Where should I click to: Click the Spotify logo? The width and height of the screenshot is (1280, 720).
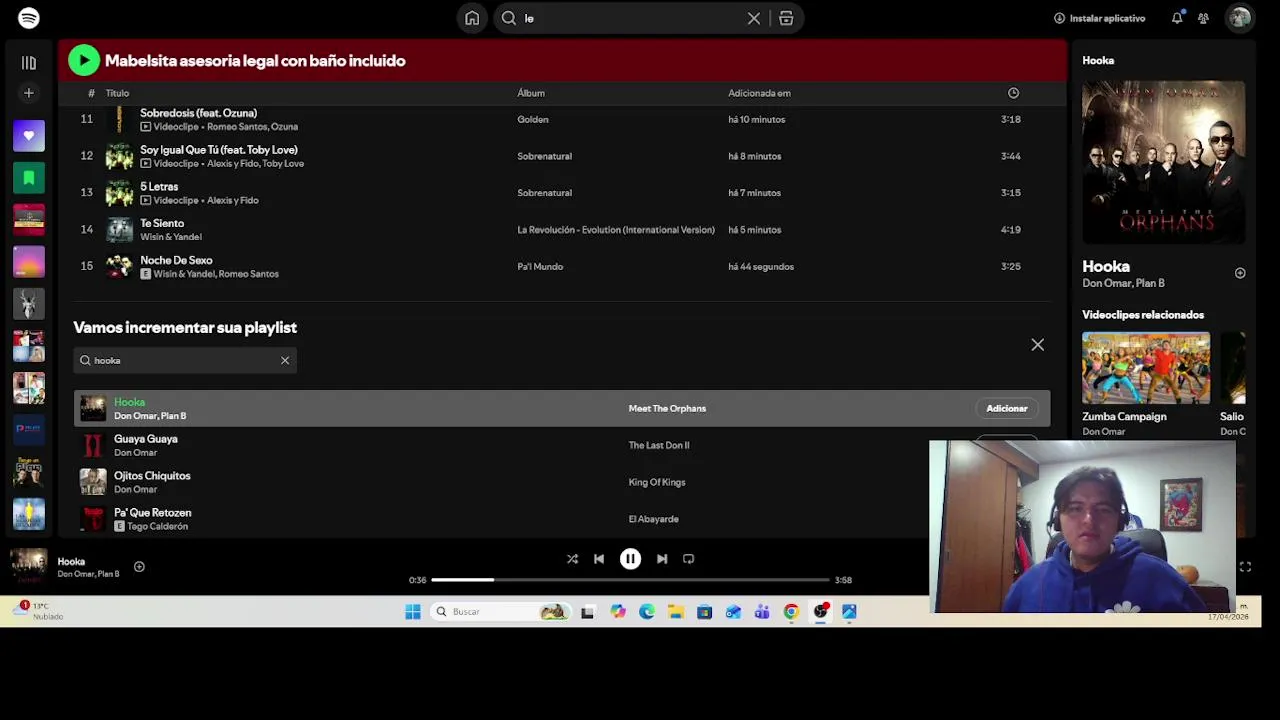point(29,18)
